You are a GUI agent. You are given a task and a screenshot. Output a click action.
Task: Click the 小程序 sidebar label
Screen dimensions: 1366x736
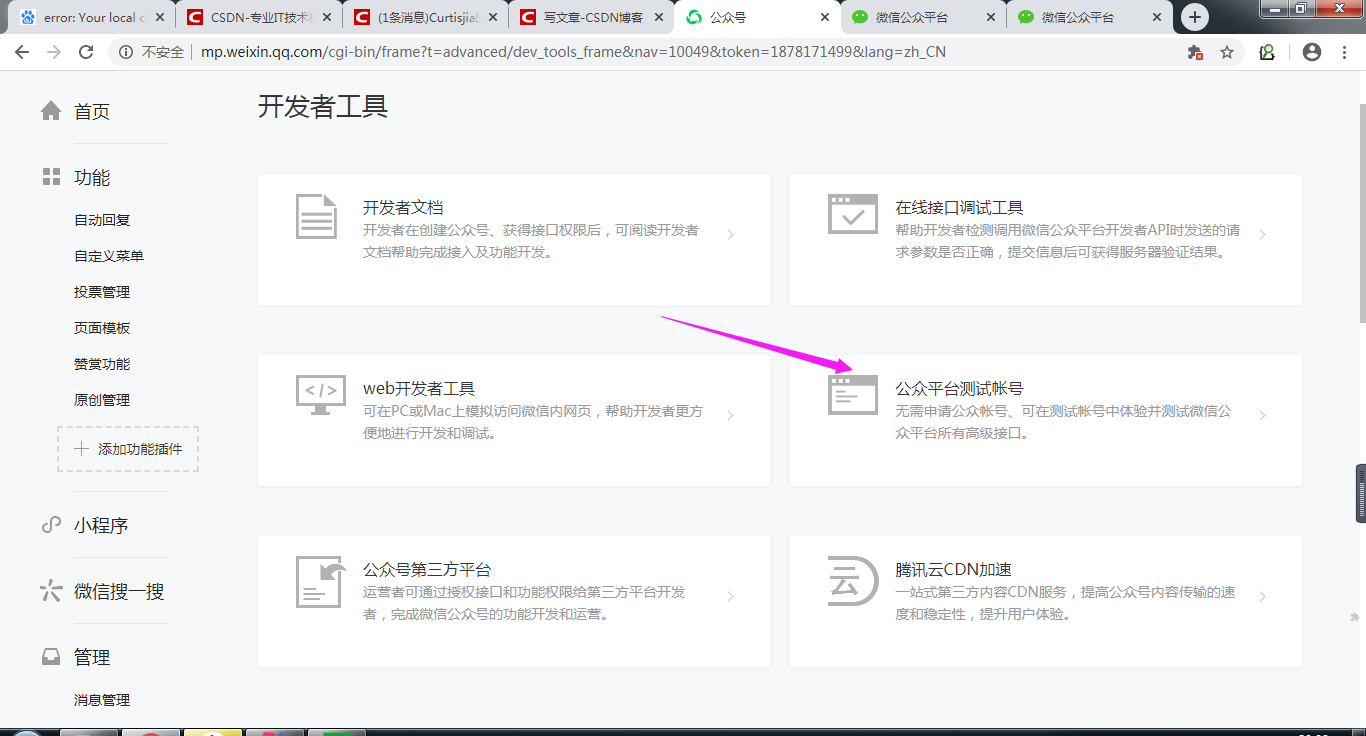(x=101, y=525)
